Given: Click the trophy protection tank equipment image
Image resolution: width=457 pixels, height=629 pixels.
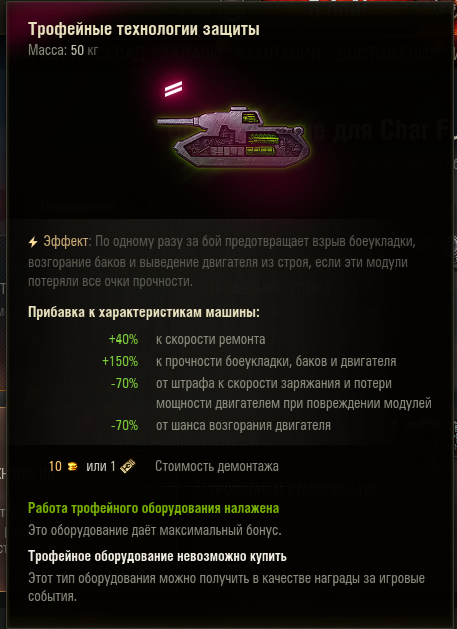Looking at the screenshot, I should (233, 137).
